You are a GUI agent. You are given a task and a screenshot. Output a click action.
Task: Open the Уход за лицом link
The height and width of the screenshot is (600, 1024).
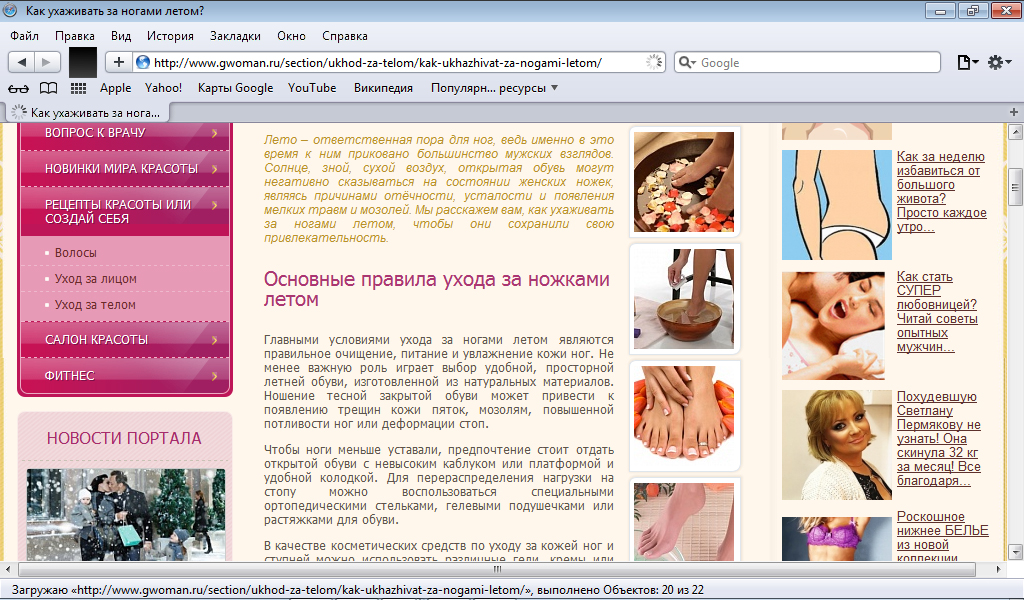pos(95,279)
